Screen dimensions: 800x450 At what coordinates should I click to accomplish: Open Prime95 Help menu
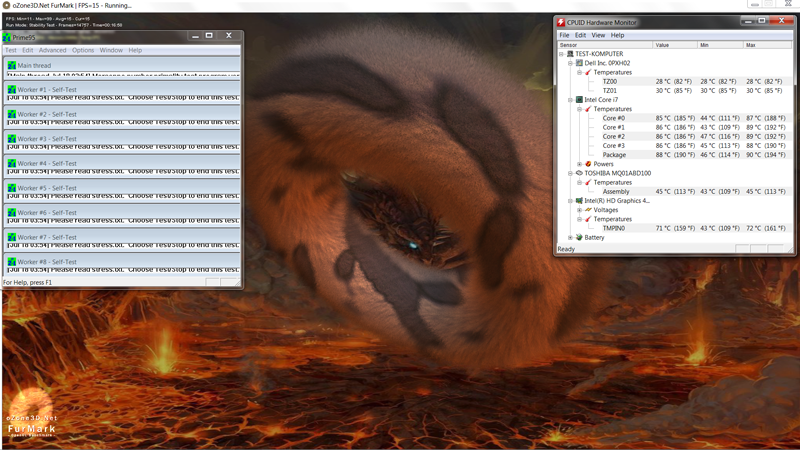[x=135, y=50]
